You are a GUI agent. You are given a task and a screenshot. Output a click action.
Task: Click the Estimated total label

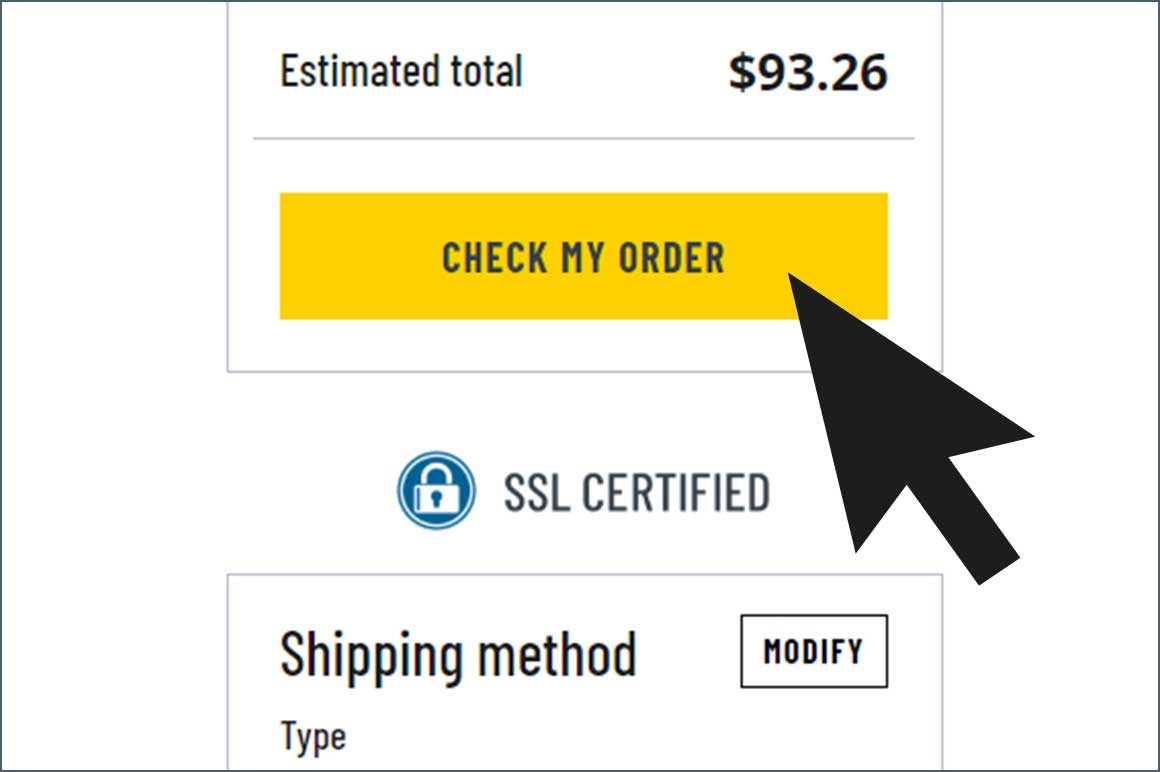click(x=401, y=71)
